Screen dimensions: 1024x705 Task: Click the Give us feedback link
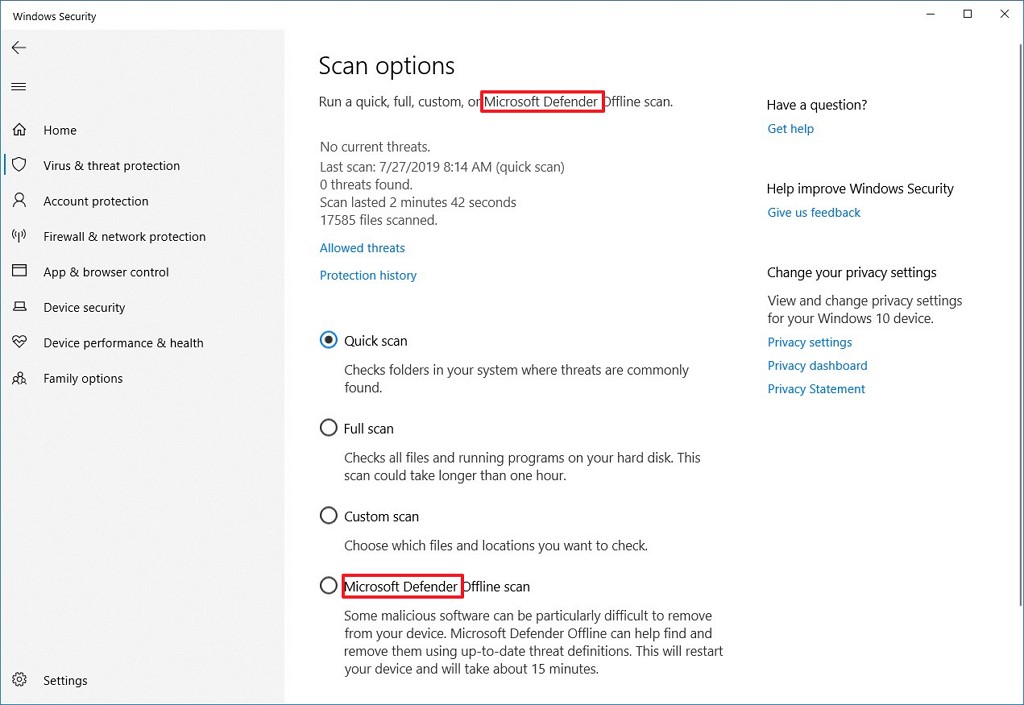(x=814, y=212)
